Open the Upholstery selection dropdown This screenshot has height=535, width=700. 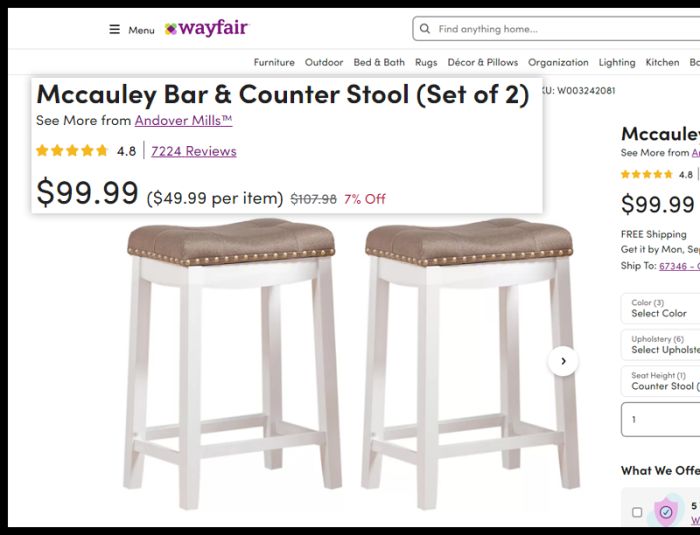click(660, 345)
